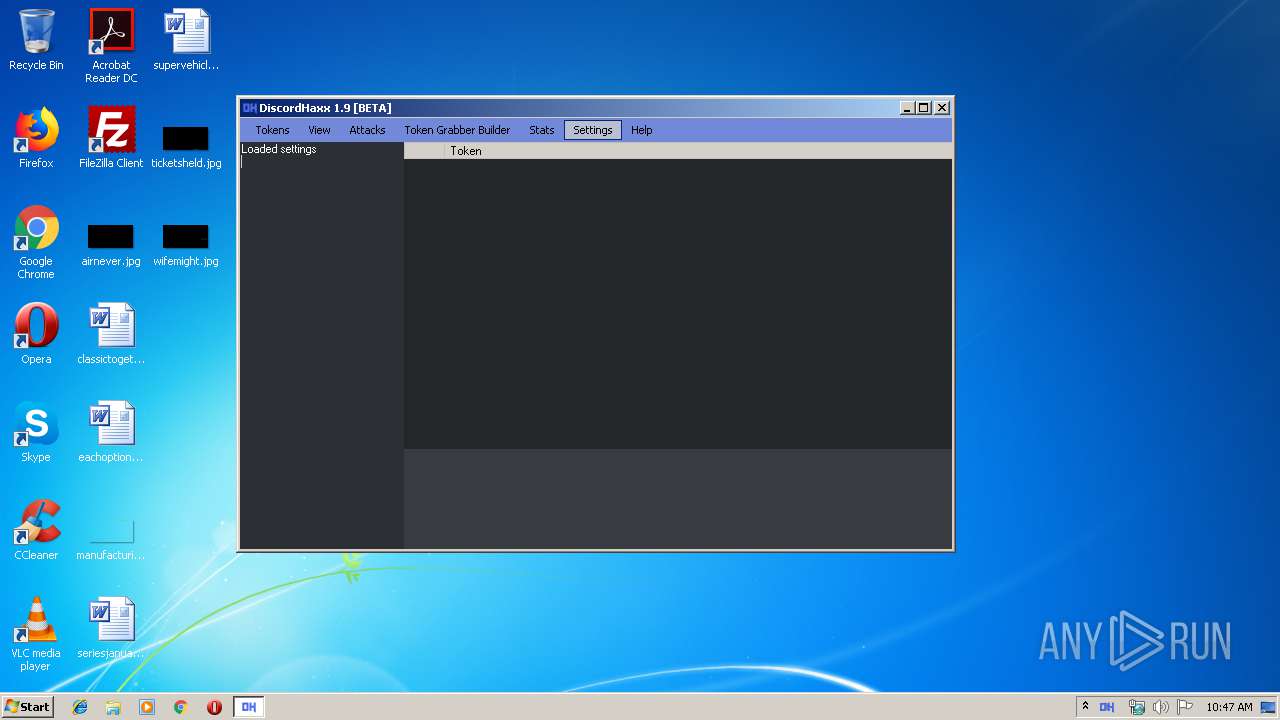This screenshot has width=1280, height=720.
Task: Open the Tokens menu
Action: pos(272,130)
